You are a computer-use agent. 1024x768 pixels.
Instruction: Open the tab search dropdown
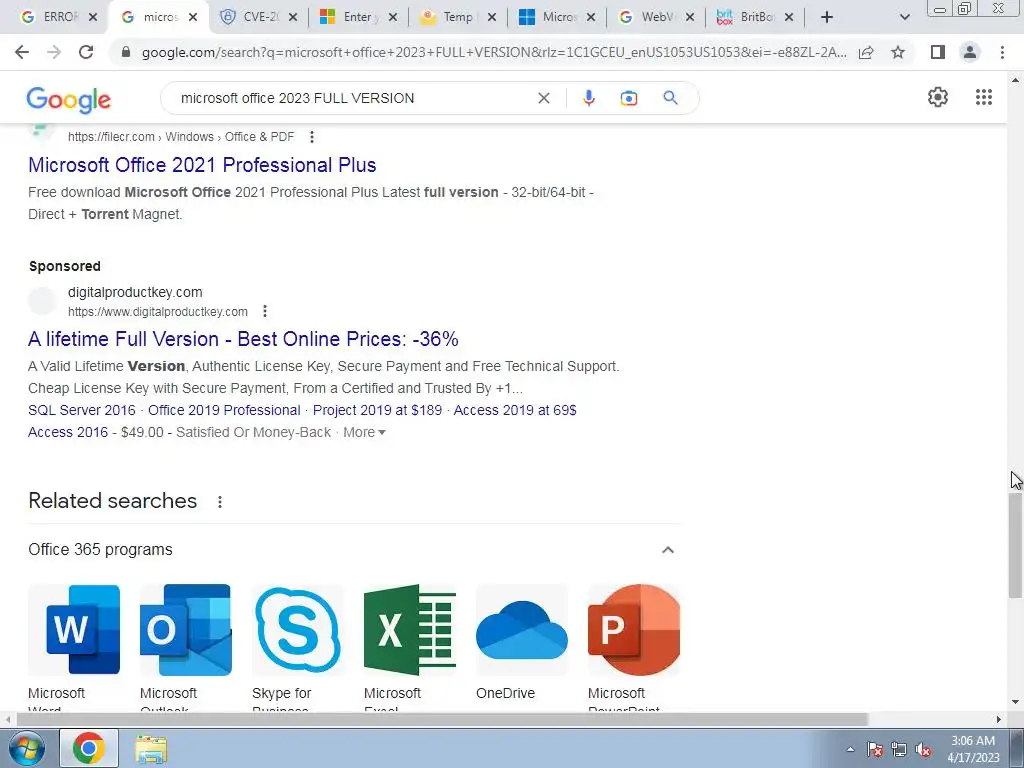(x=904, y=17)
